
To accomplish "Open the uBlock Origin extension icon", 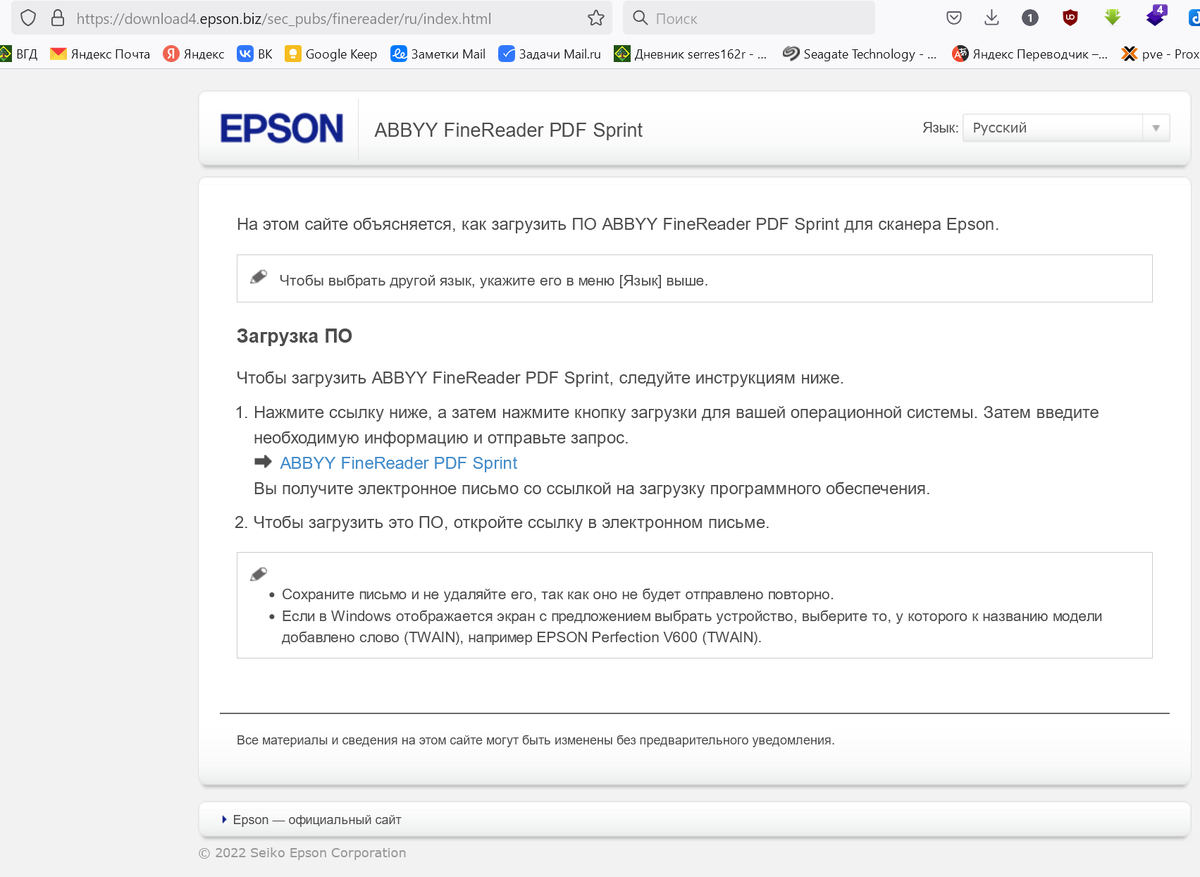I will pyautogui.click(x=1070, y=18).
